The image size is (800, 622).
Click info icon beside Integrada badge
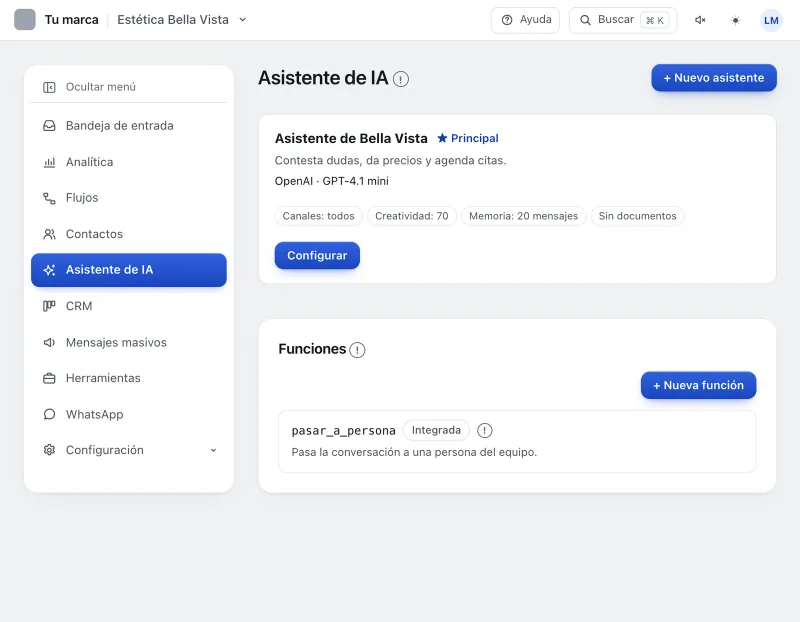[485, 431]
